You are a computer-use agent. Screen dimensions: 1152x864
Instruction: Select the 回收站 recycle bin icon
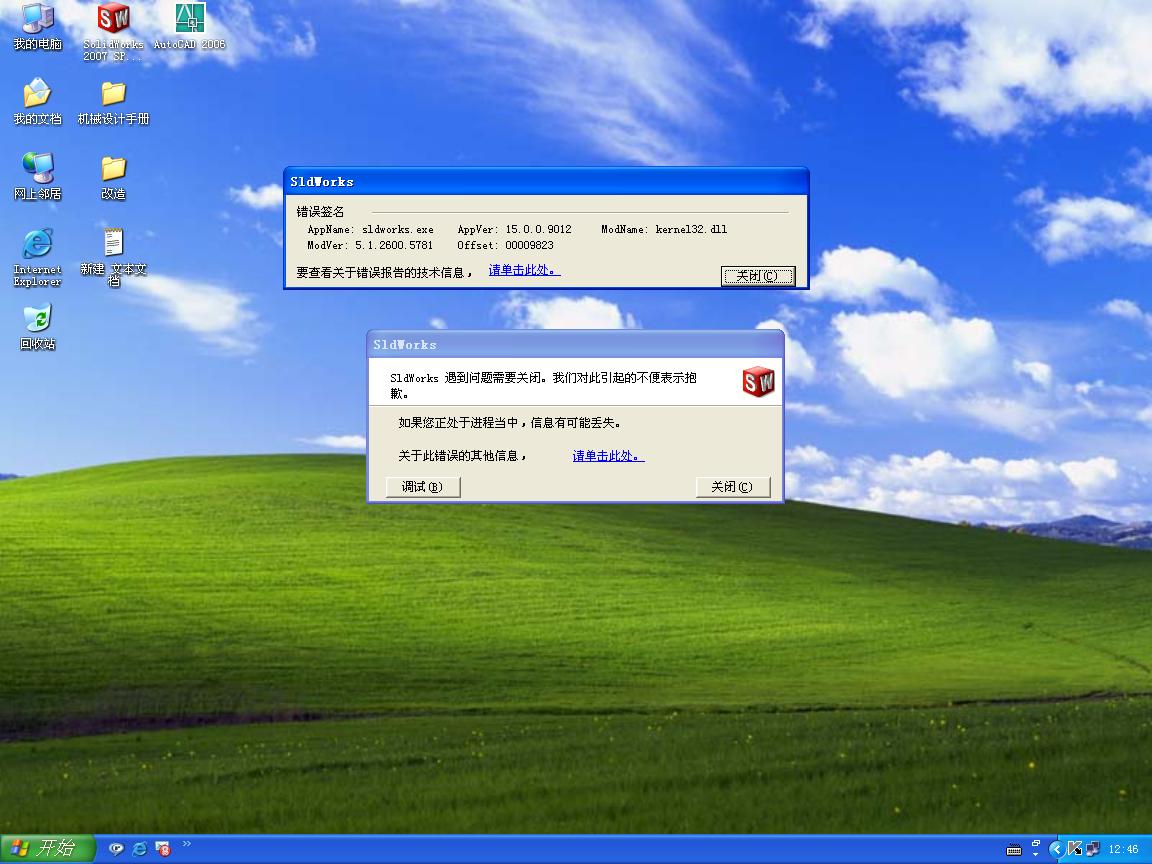click(37, 328)
